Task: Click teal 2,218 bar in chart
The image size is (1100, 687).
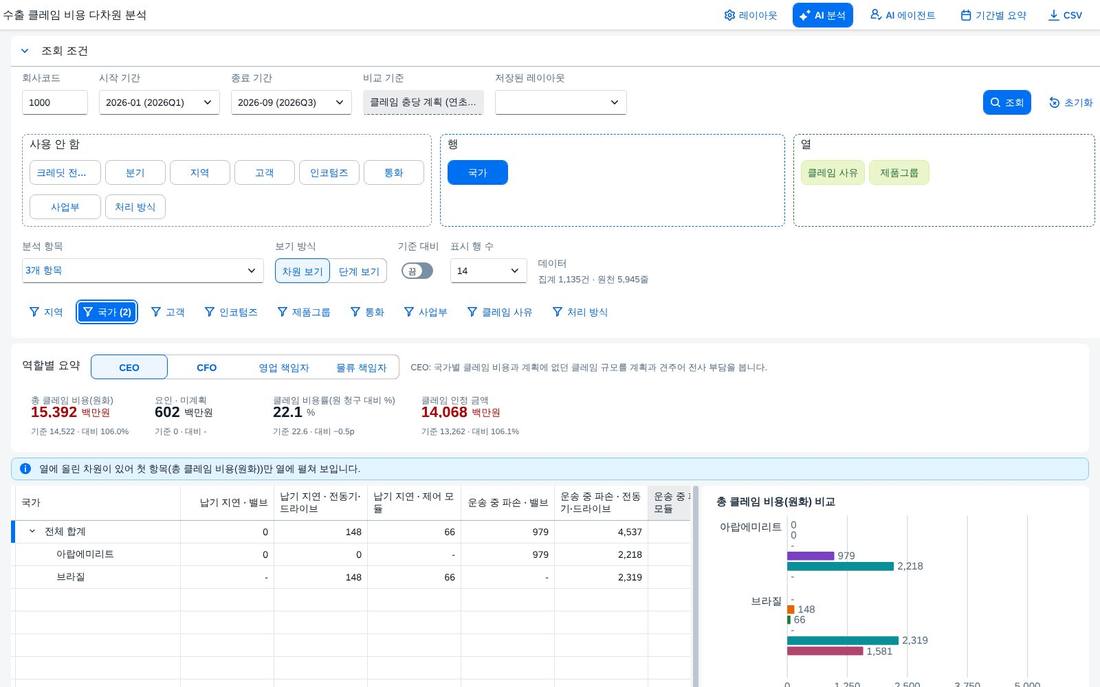Action: pos(840,566)
